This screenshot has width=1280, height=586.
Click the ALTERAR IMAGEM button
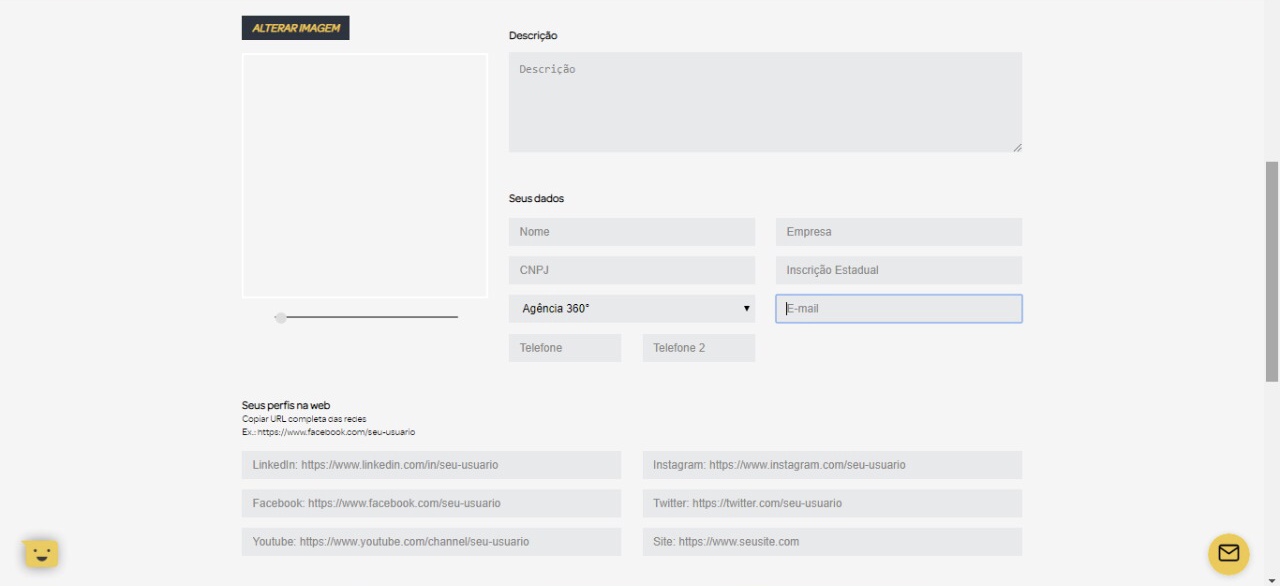(x=295, y=28)
